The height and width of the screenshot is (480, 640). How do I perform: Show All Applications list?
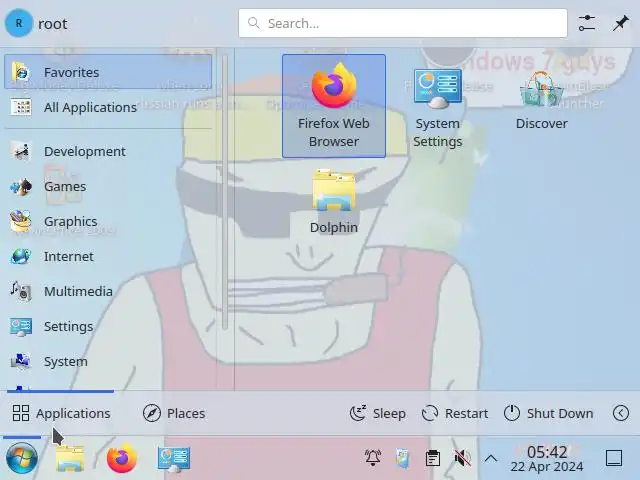[x=108, y=107]
